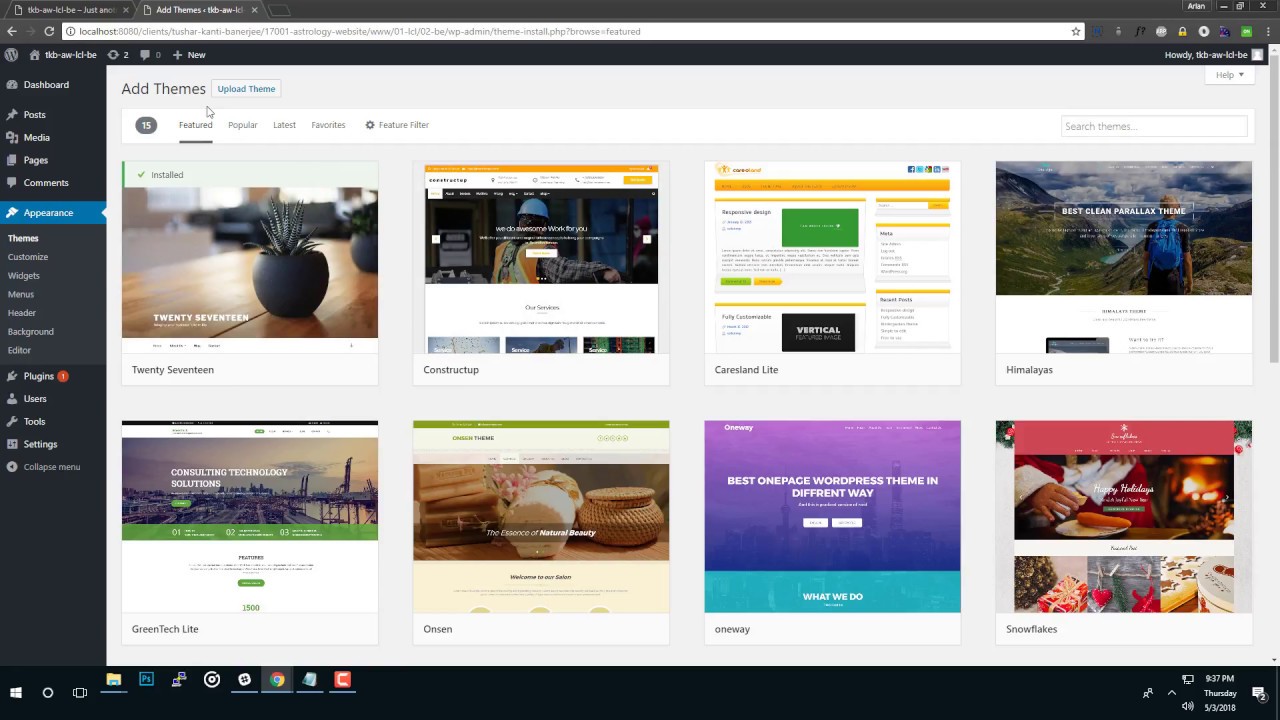Click the Upload Theme button
Viewport: 1280px width, 720px height.
246,89
